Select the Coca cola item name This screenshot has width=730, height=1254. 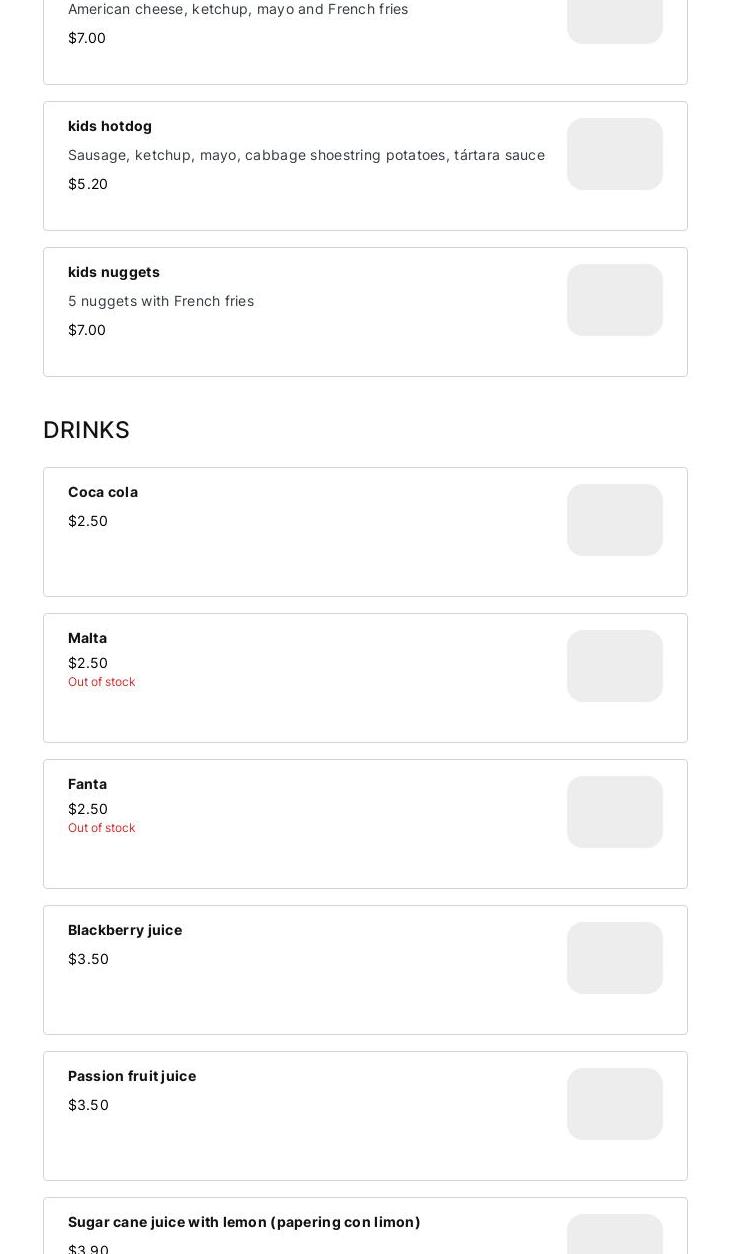pos(103,492)
